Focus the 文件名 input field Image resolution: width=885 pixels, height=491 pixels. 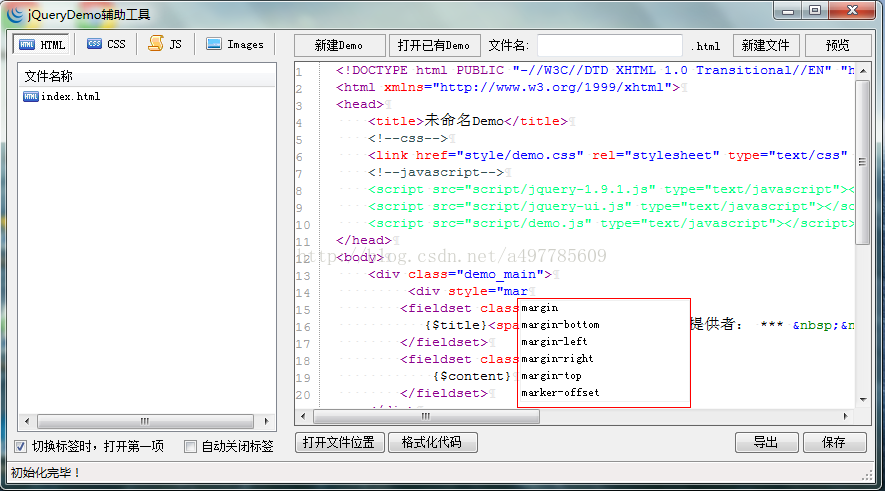click(x=610, y=45)
